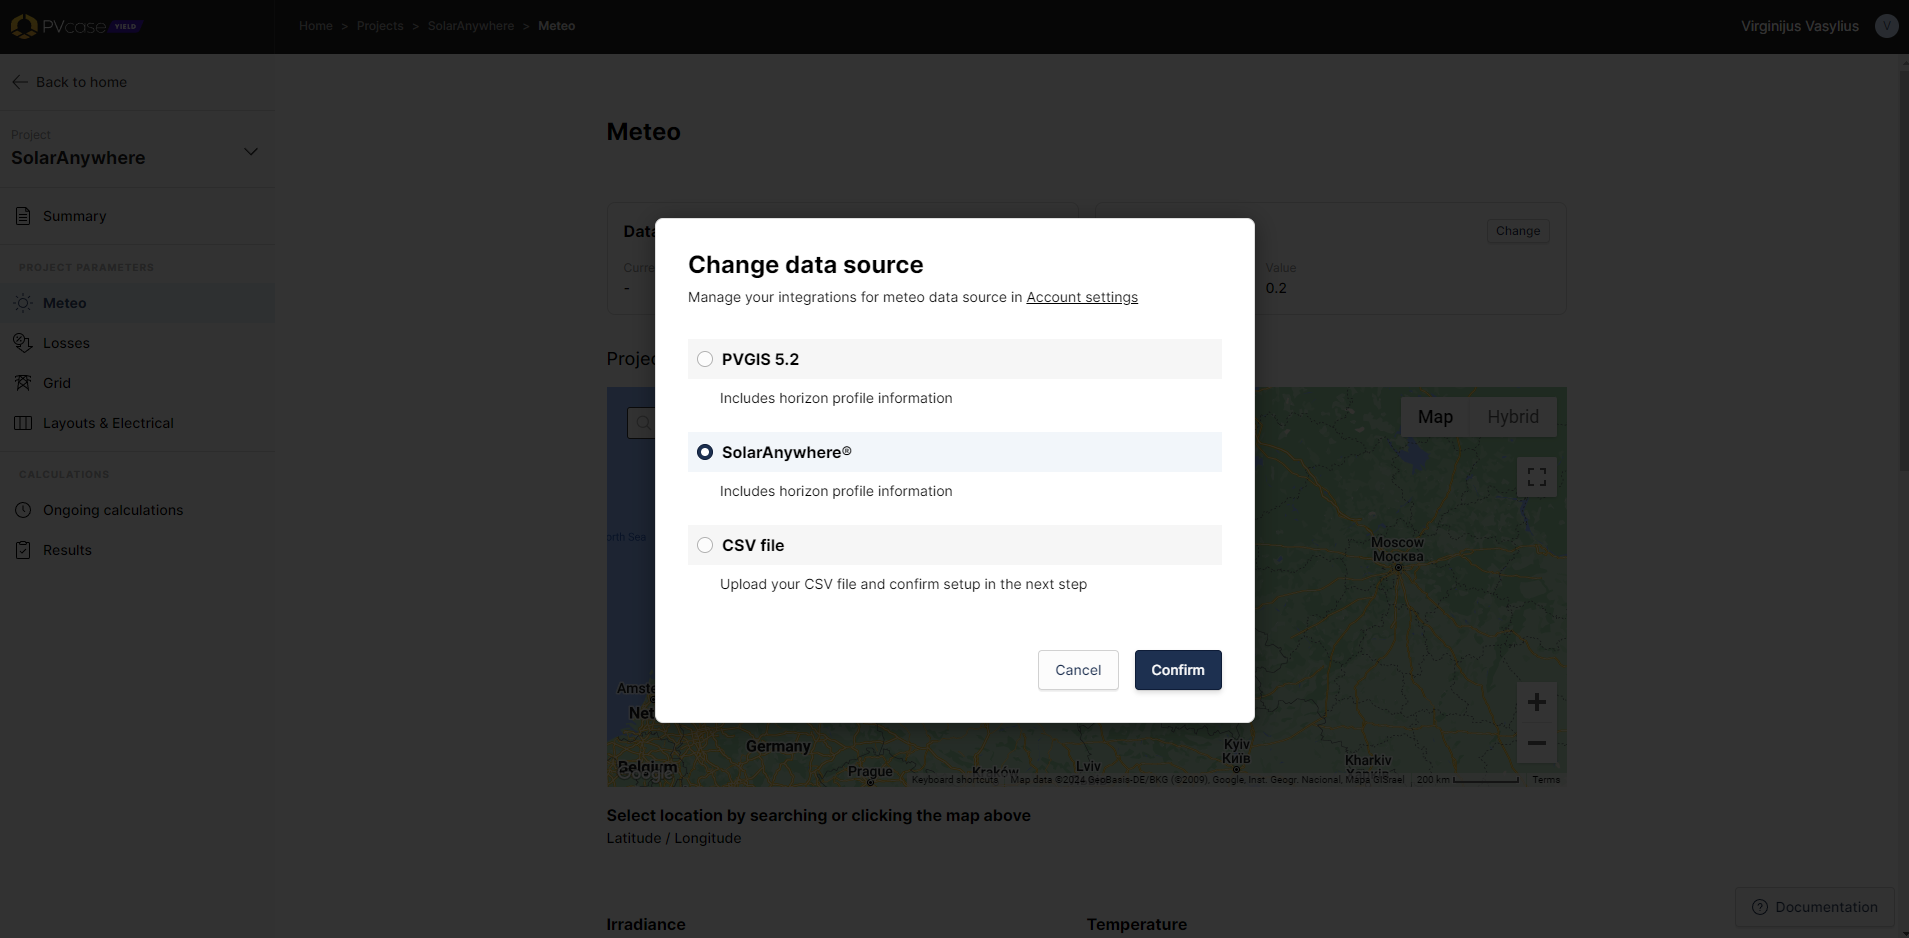Click the Keyboard shortcuts map link
Viewport: 1909px width, 938px height.
(x=955, y=780)
